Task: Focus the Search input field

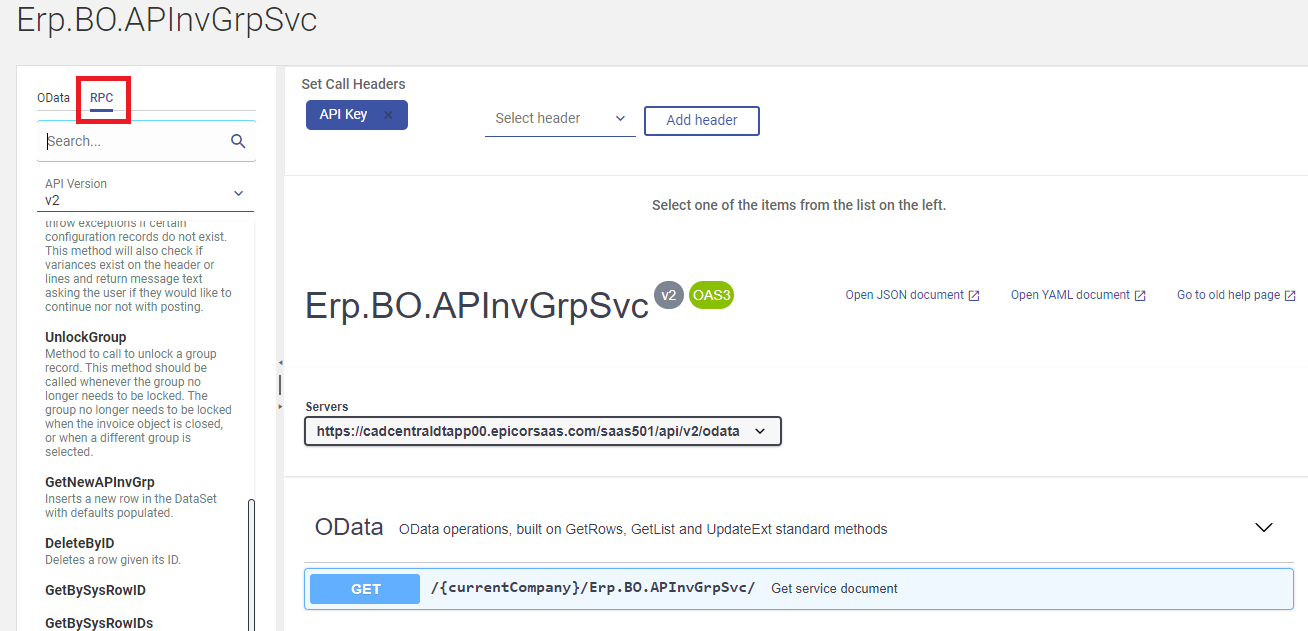Action: [x=134, y=141]
